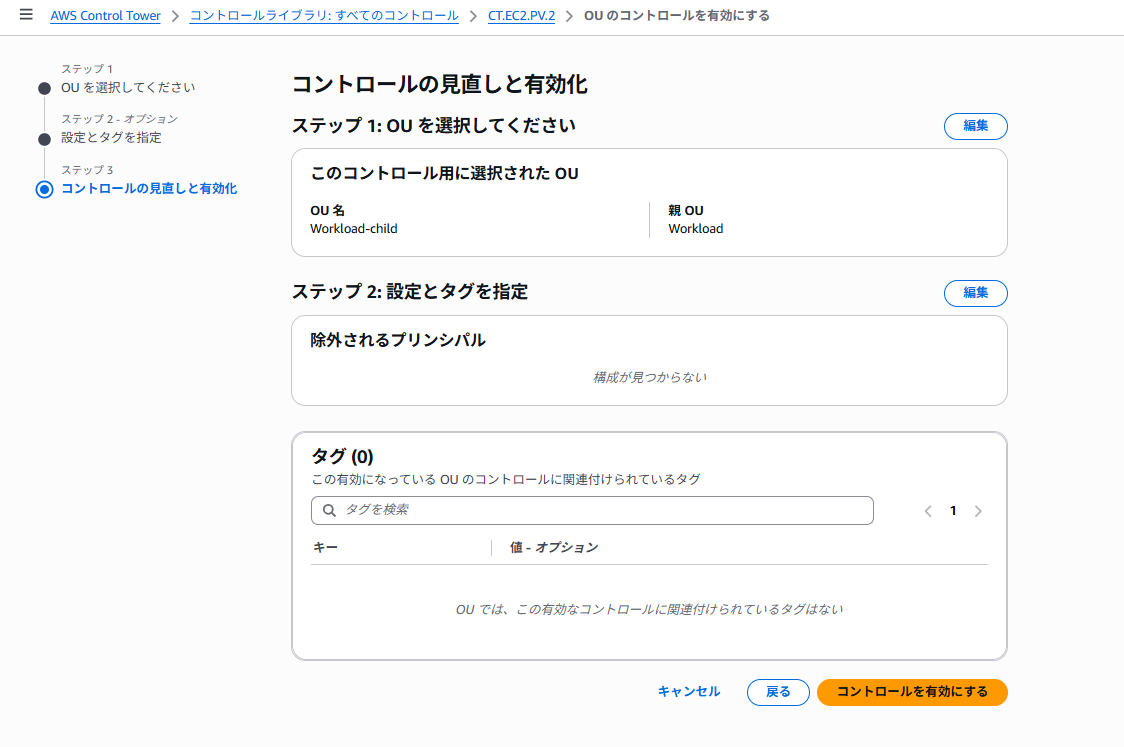Click the 戻る button

coord(778,692)
